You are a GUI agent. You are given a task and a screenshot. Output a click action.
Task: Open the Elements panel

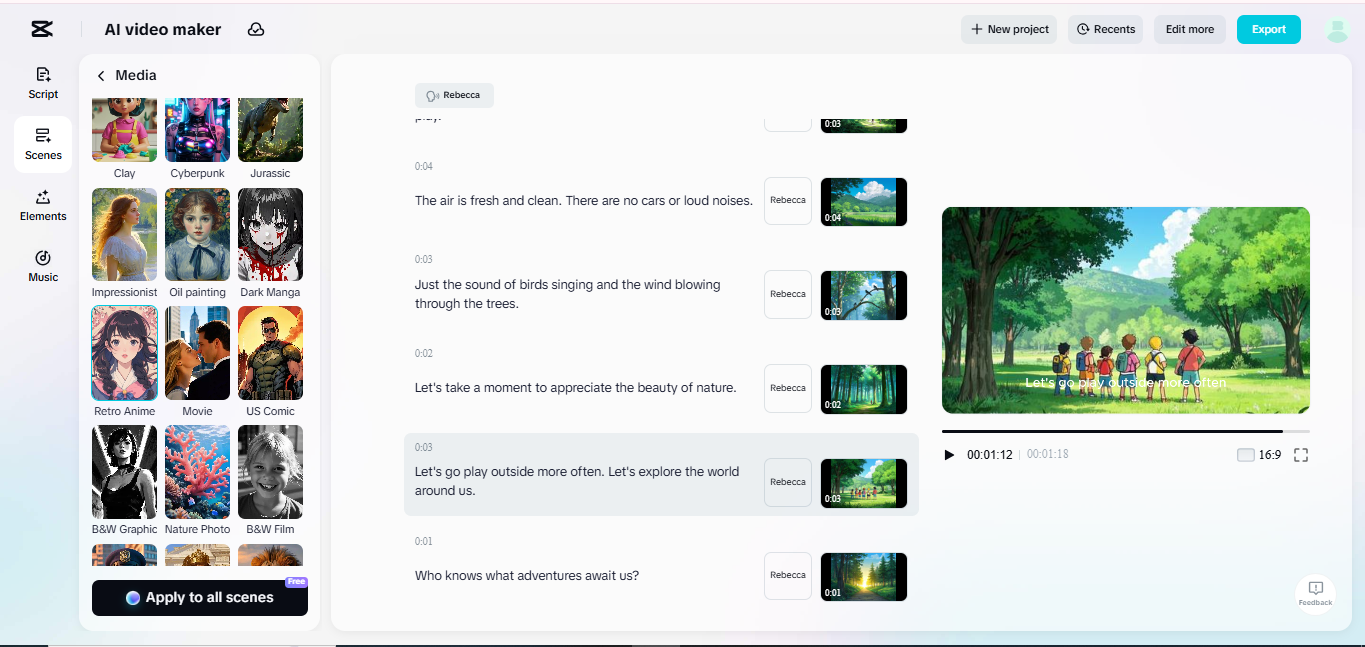click(42, 205)
